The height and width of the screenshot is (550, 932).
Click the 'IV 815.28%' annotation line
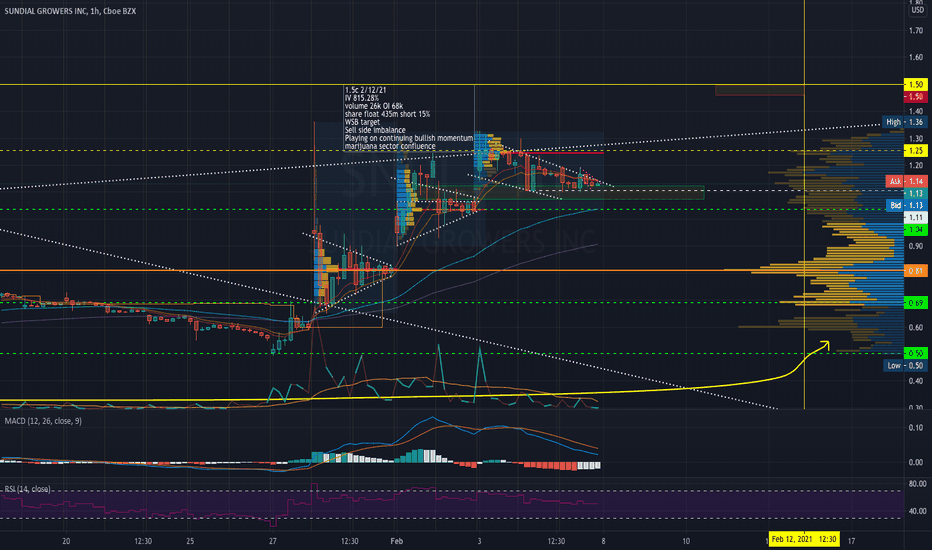tap(362, 98)
